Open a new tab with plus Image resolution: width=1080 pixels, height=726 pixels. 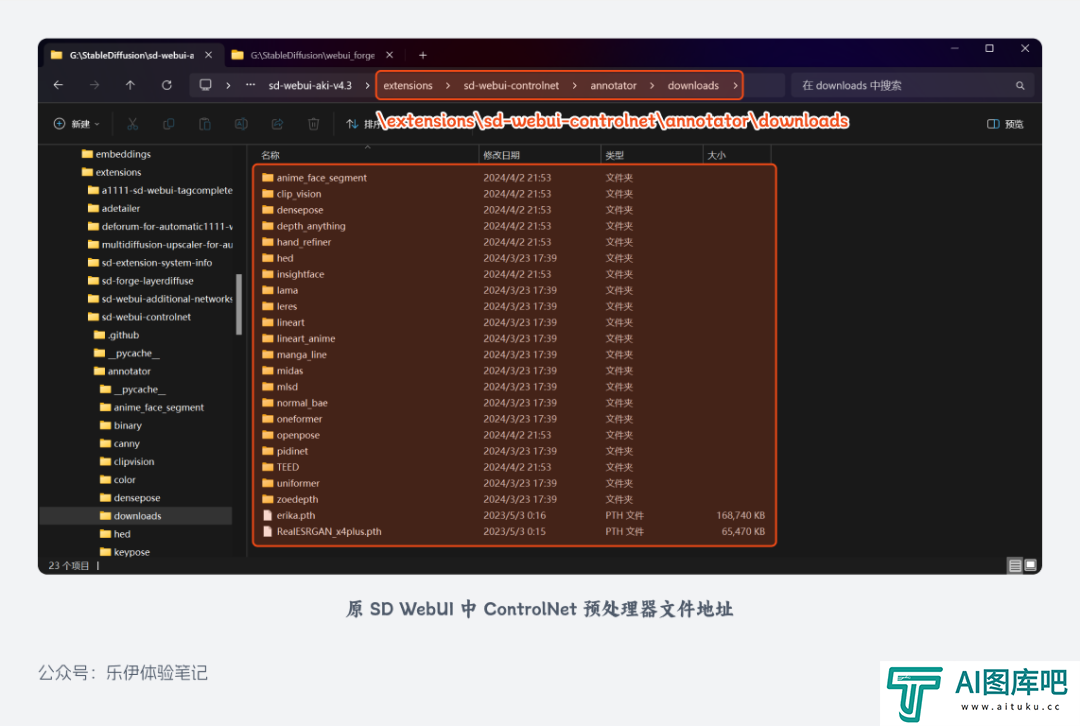click(x=423, y=55)
